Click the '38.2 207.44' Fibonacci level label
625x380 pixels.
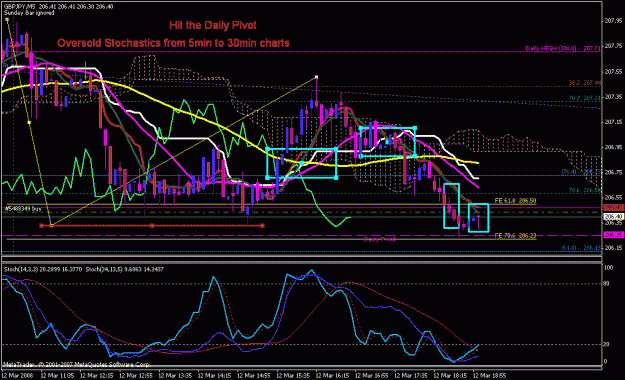585,83
